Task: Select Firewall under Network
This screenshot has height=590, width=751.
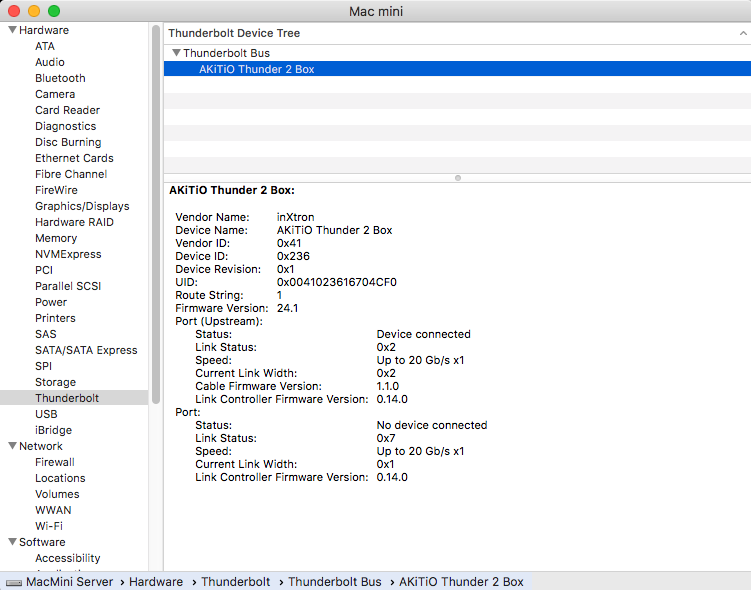Action: [55, 462]
